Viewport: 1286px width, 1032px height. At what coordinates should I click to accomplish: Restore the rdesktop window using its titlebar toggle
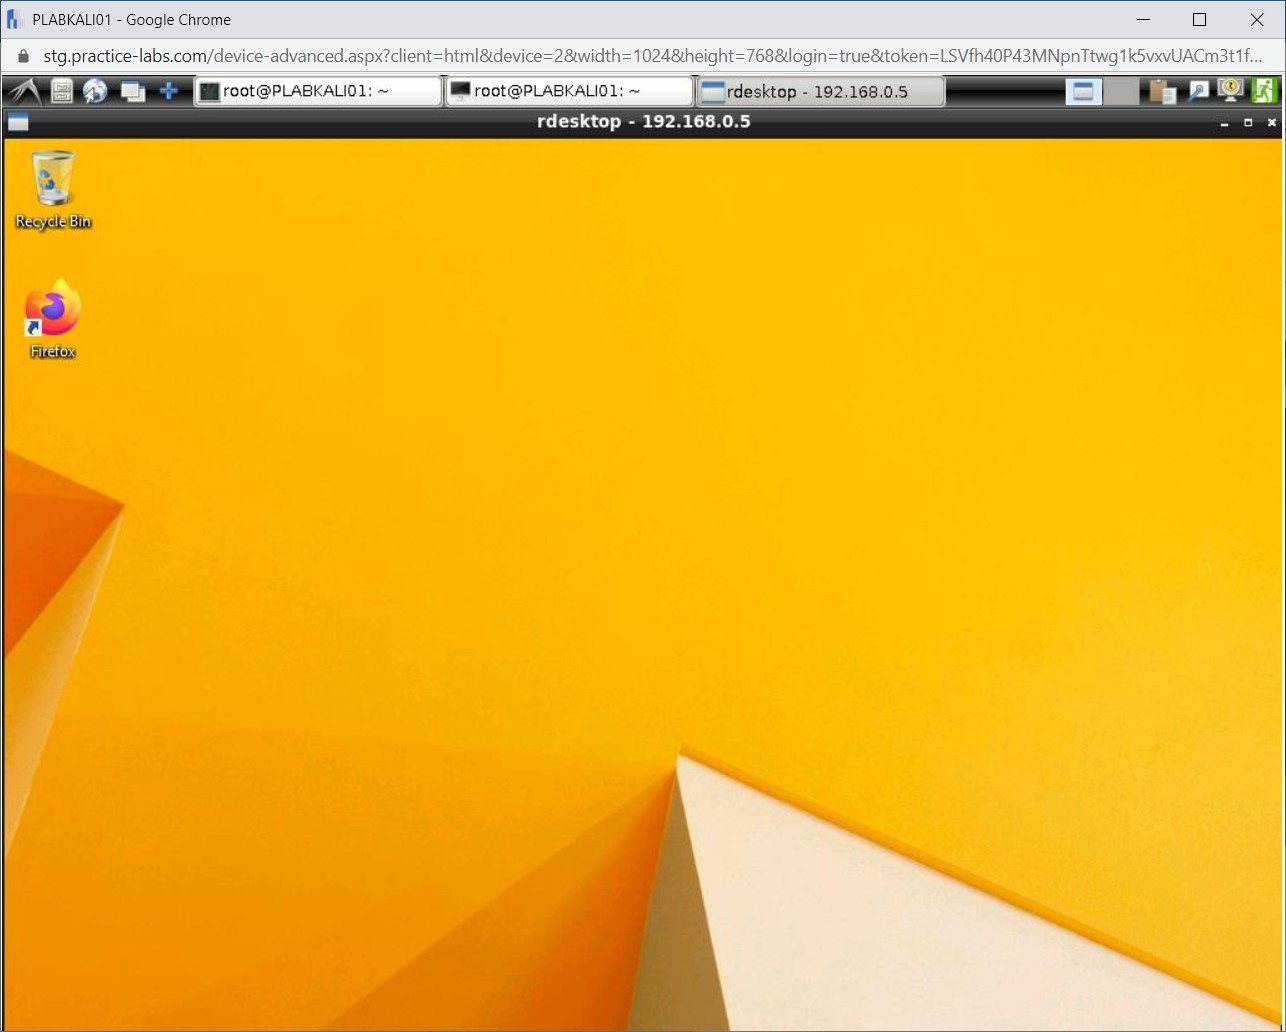pos(1247,122)
